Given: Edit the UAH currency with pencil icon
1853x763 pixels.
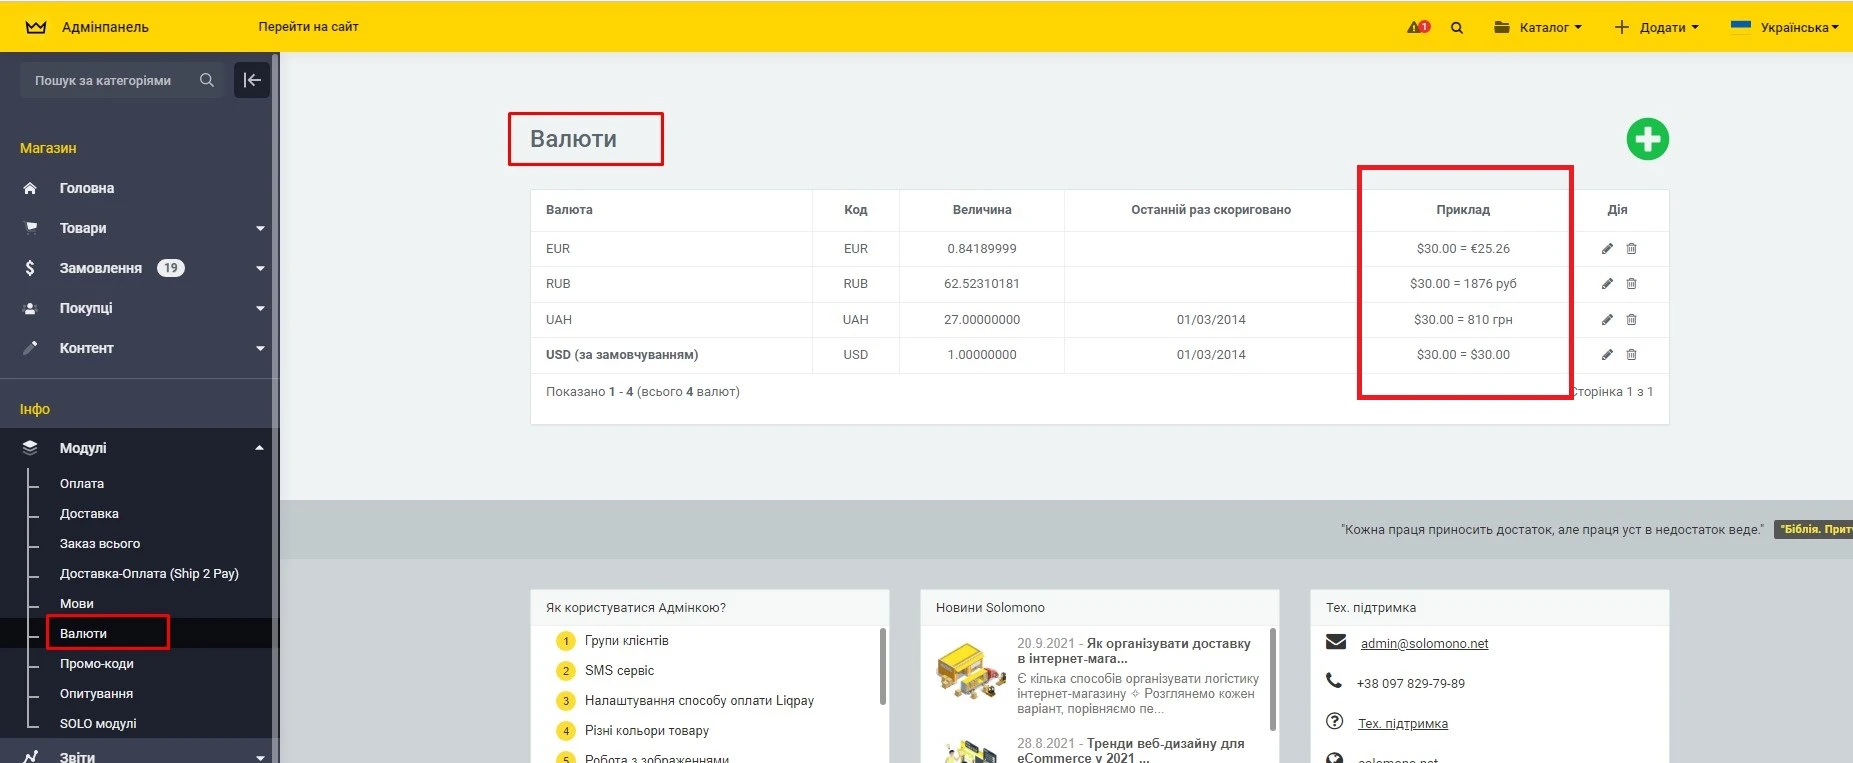Looking at the screenshot, I should (1607, 320).
